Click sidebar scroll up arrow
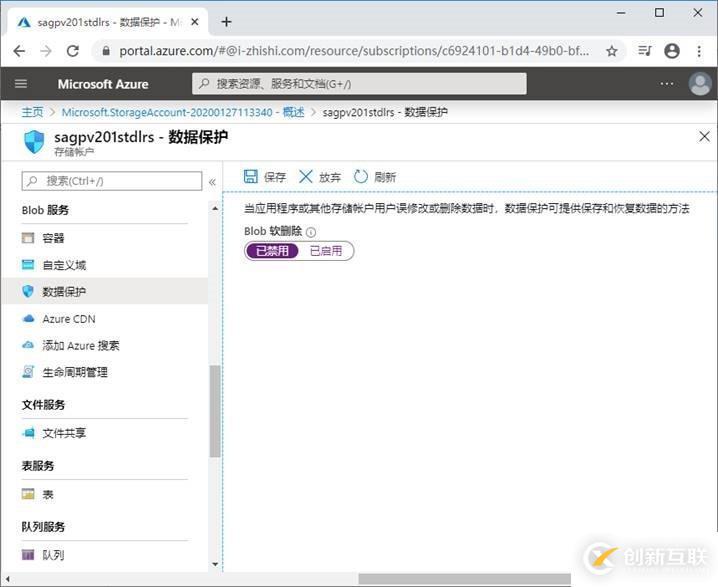Image resolution: width=718 pixels, height=587 pixels. (215, 208)
